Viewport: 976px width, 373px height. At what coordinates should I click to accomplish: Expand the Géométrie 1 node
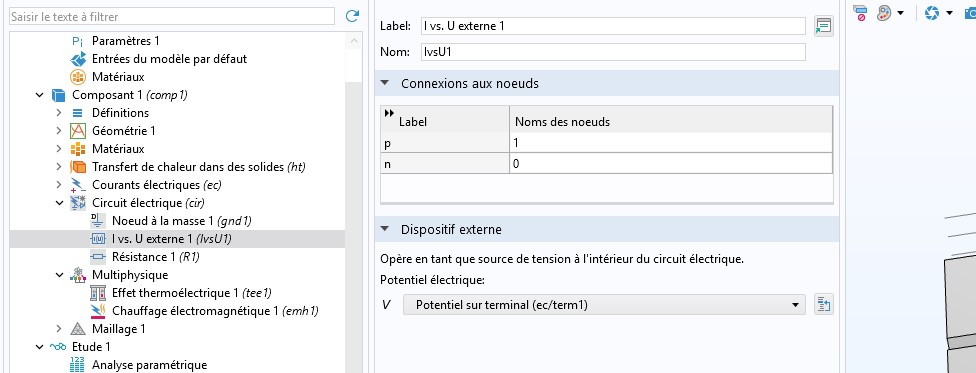coord(59,131)
